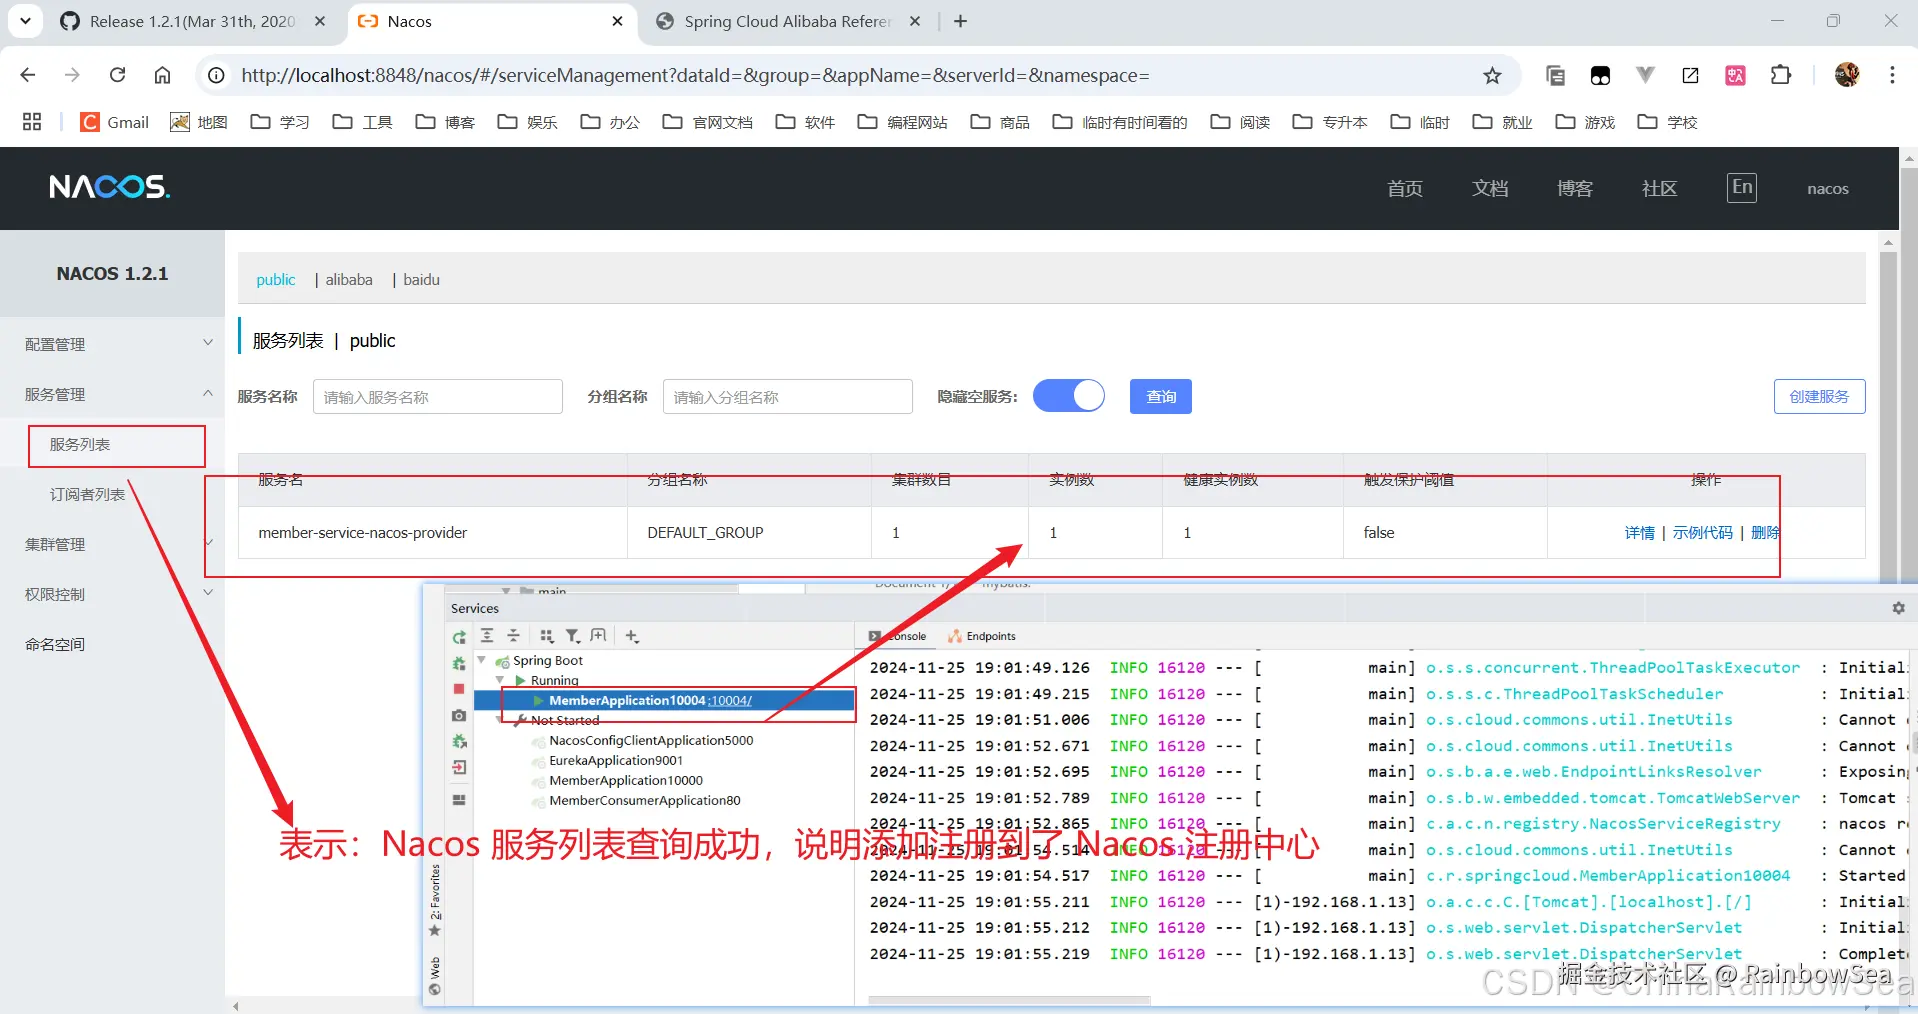Screen dimensions: 1918x1014
Task: Bookmark this page with the star icon
Action: (1492, 75)
